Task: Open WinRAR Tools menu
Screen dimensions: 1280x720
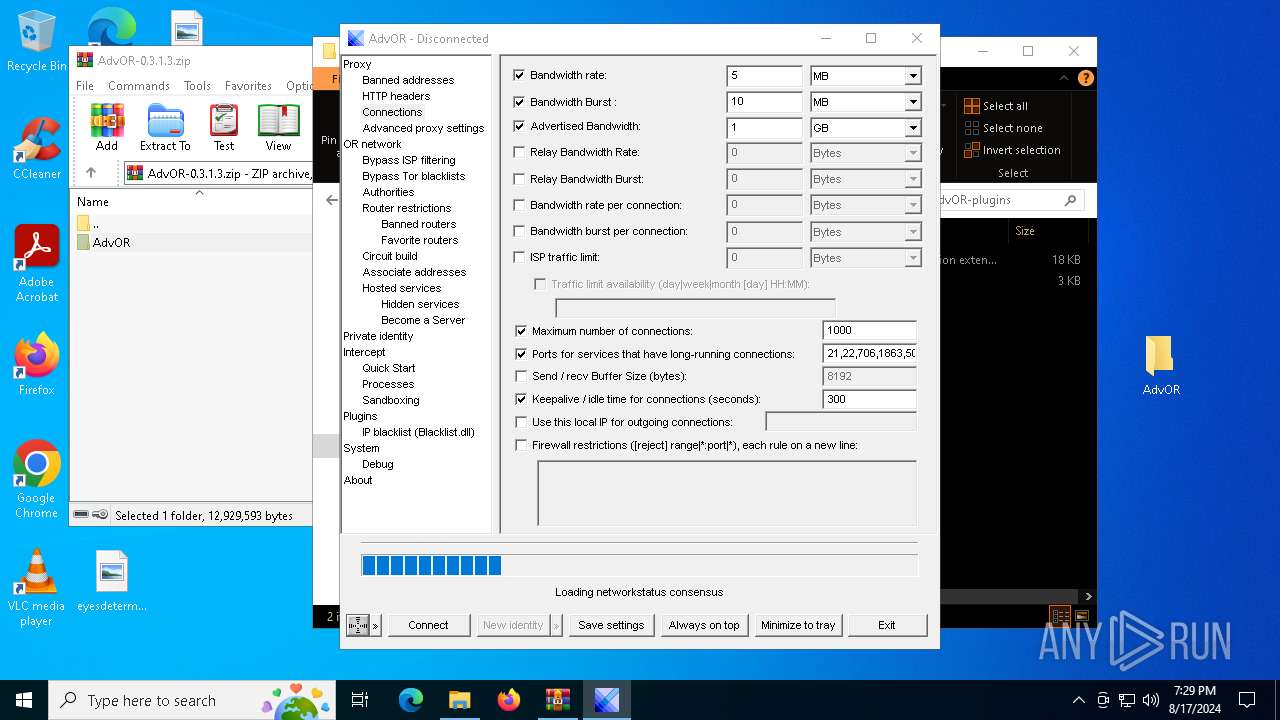Action: pos(197,86)
